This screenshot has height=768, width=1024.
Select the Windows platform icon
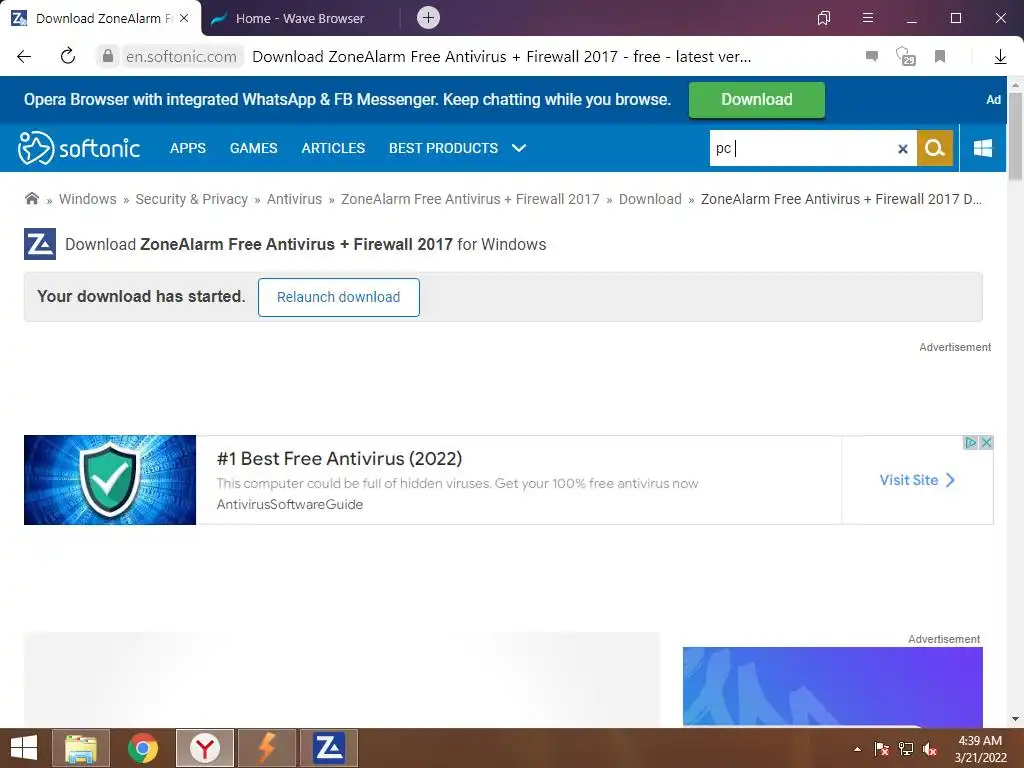(983, 148)
